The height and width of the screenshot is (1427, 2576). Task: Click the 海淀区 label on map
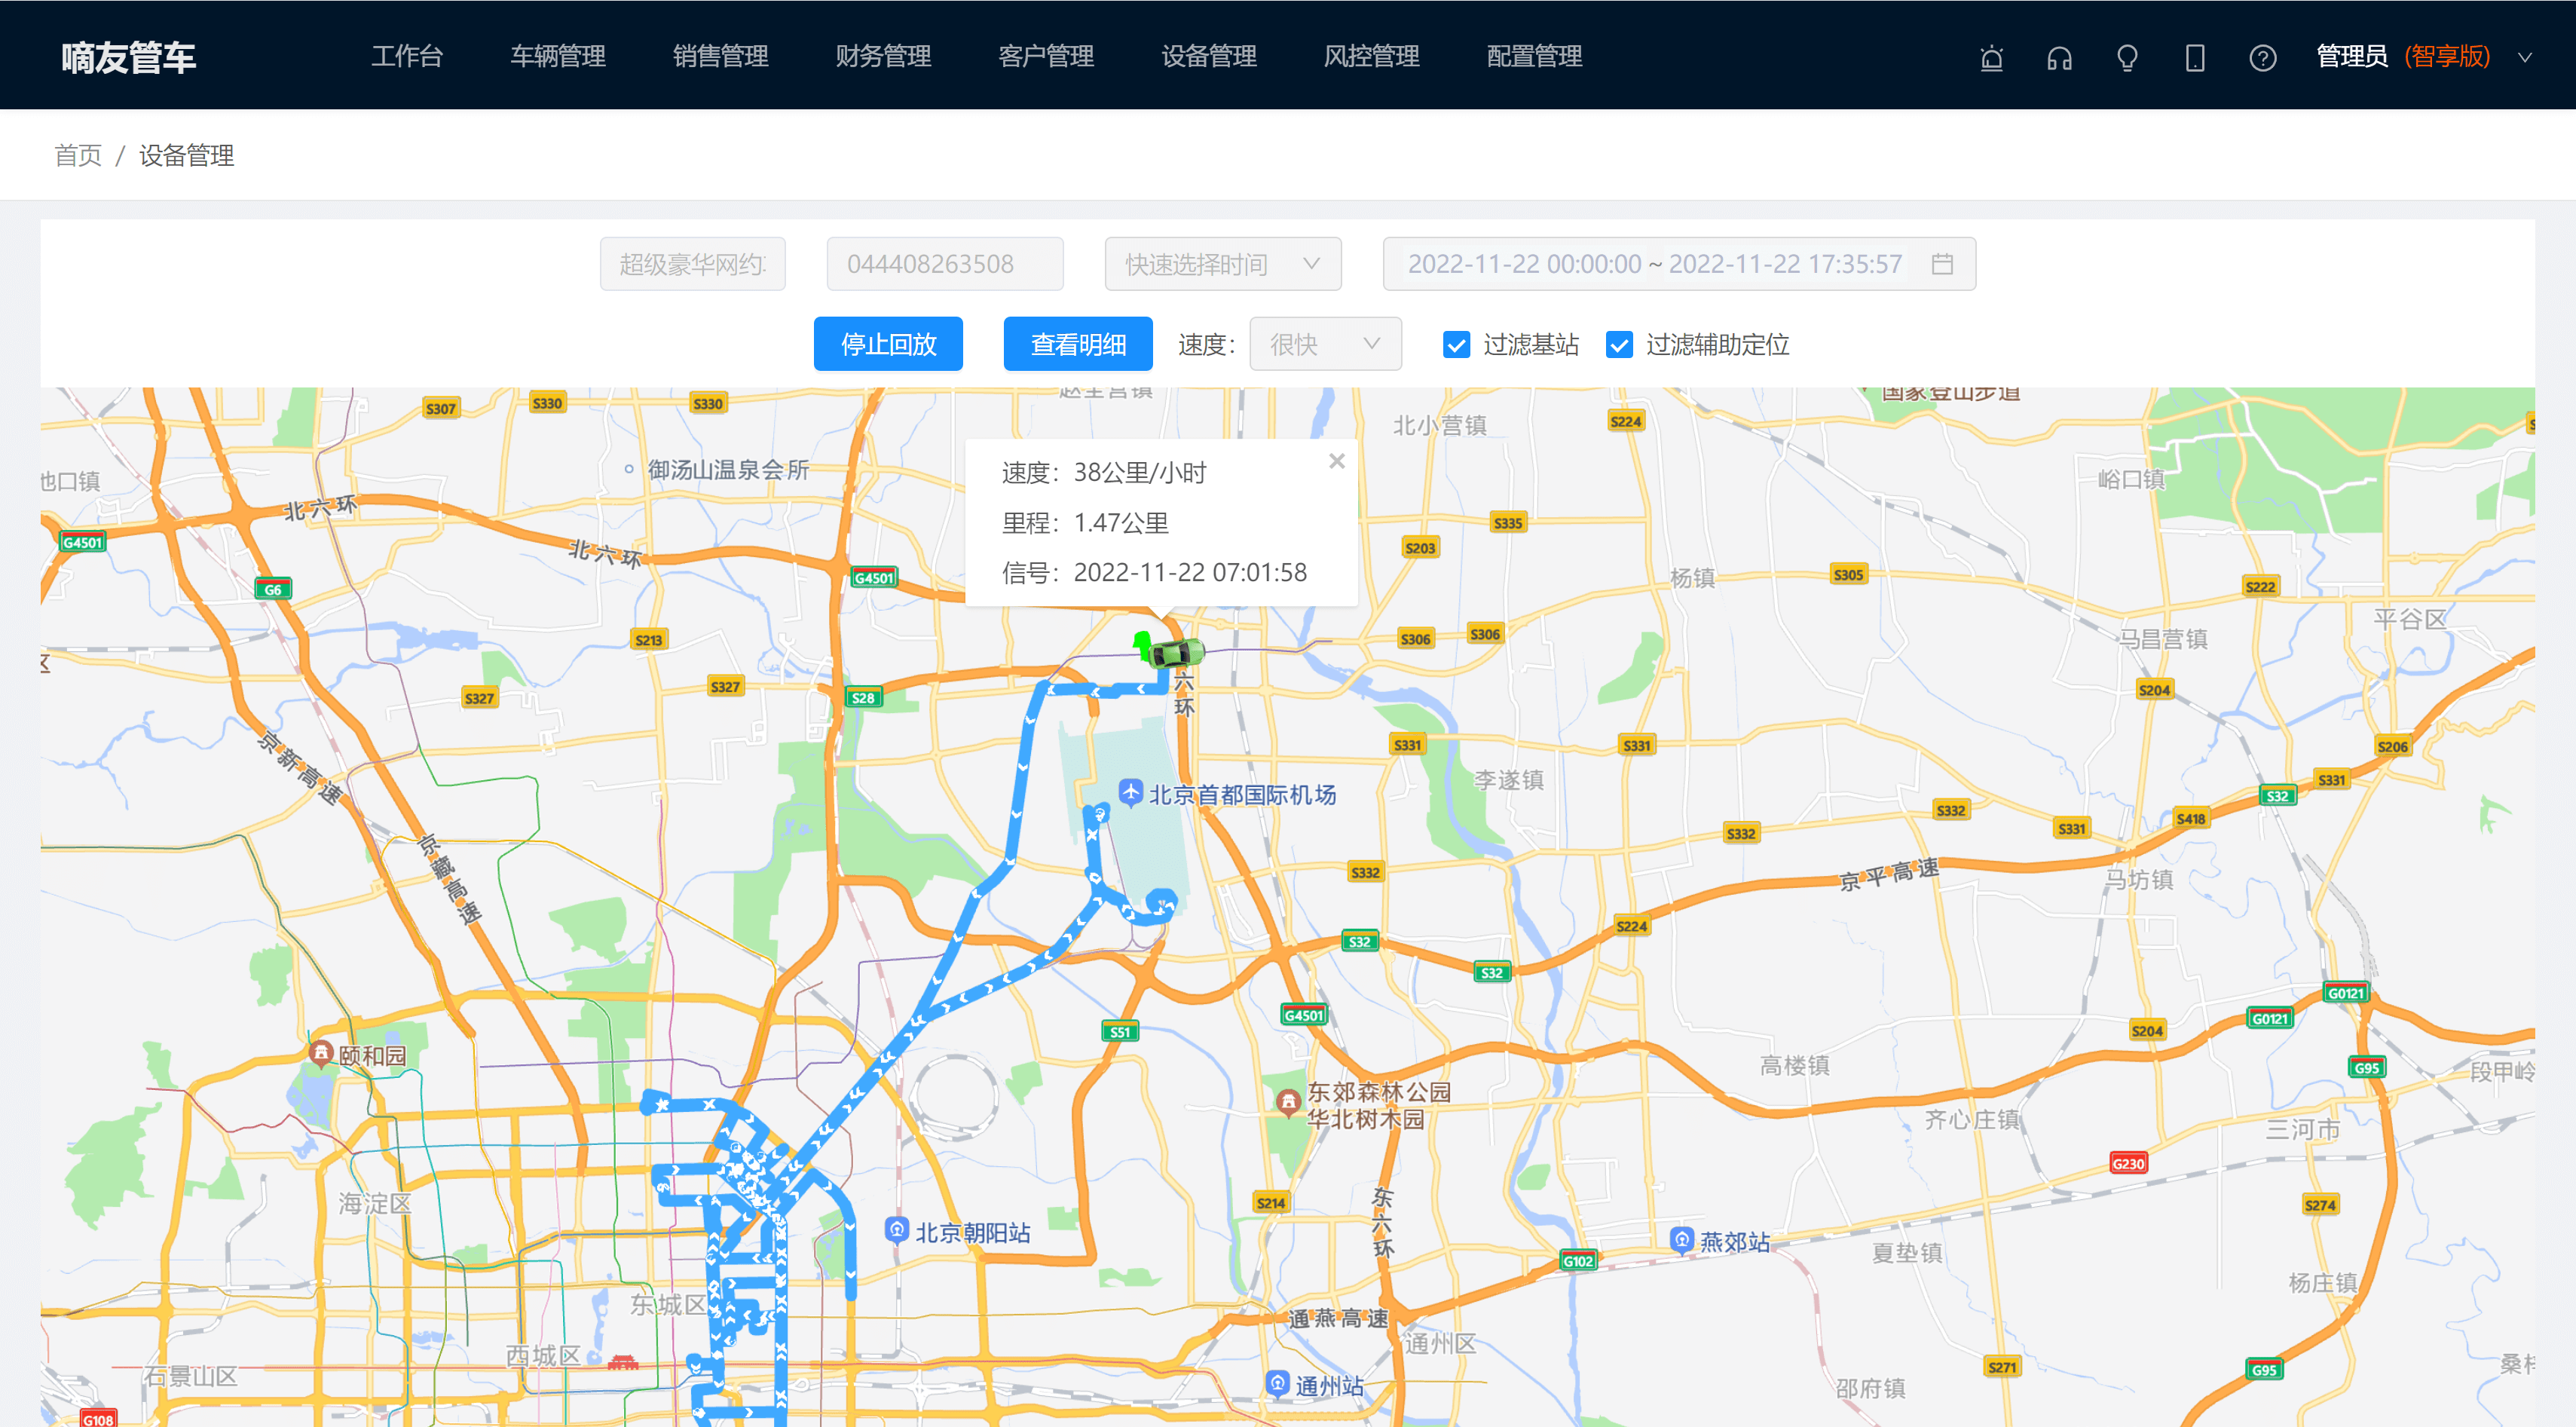point(375,1203)
